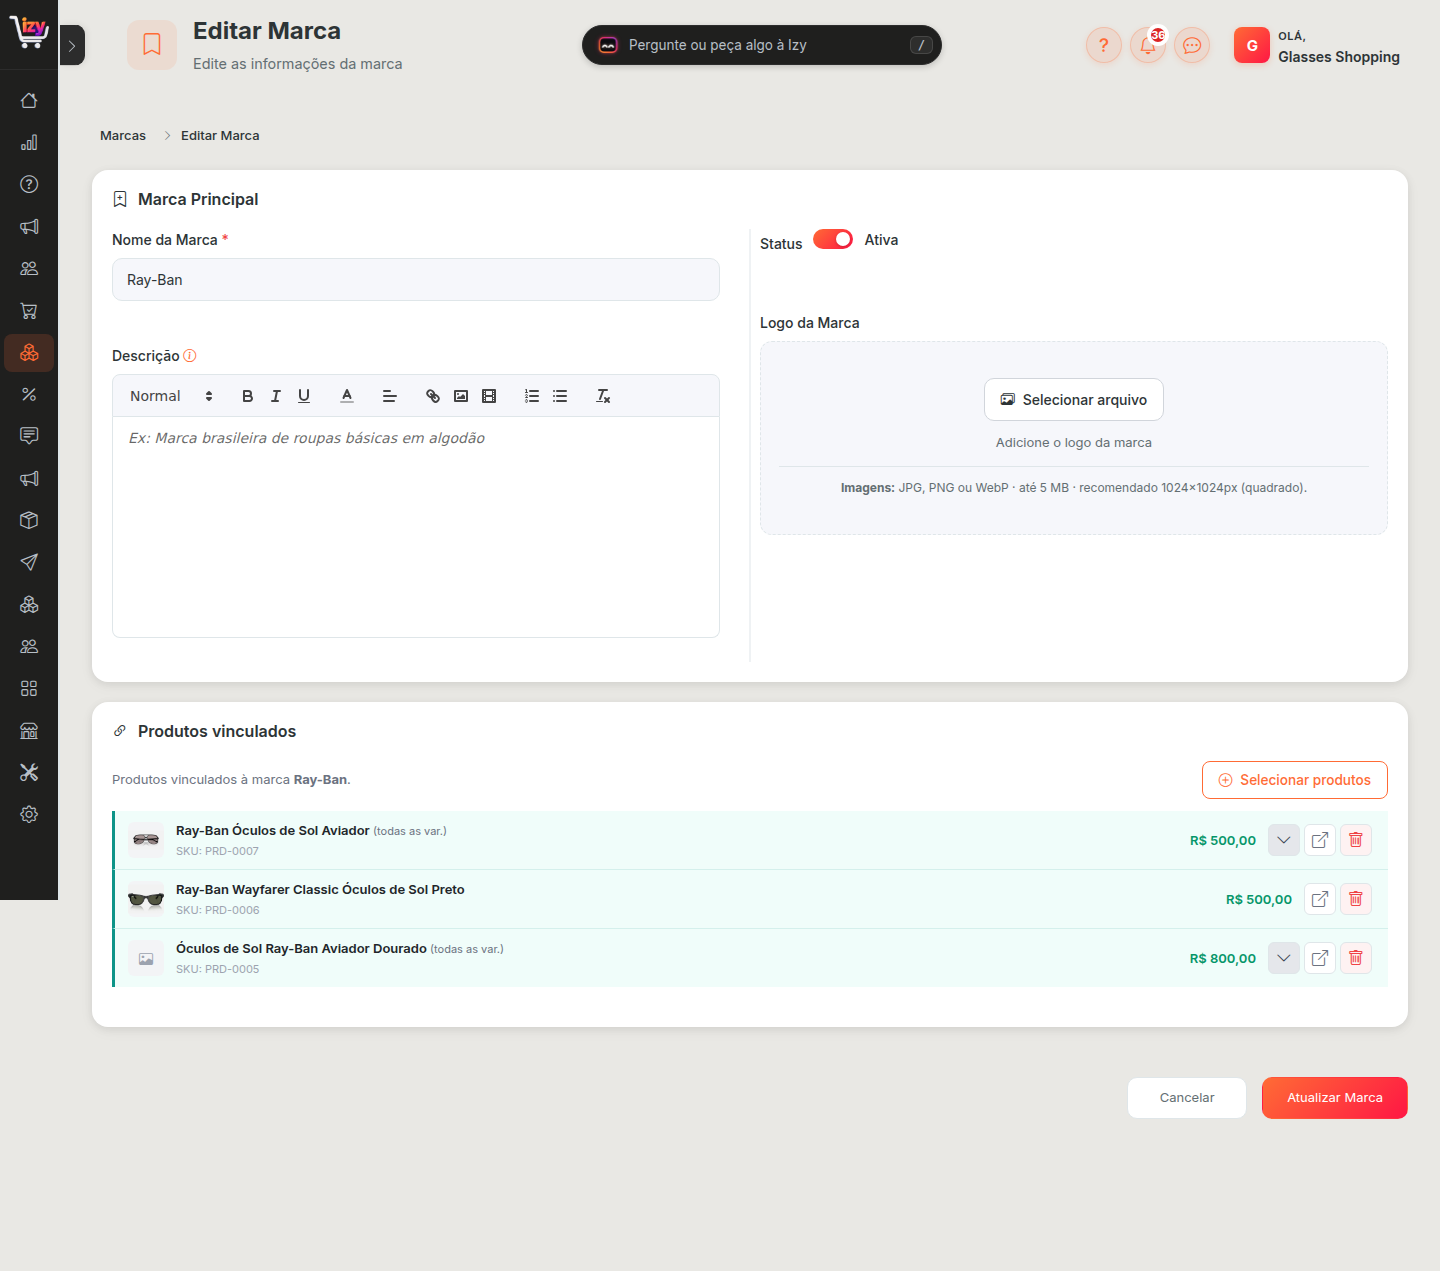Screen dimensions: 1440x1271
Task: Open the percent discounts sidebar item
Action: point(29,394)
